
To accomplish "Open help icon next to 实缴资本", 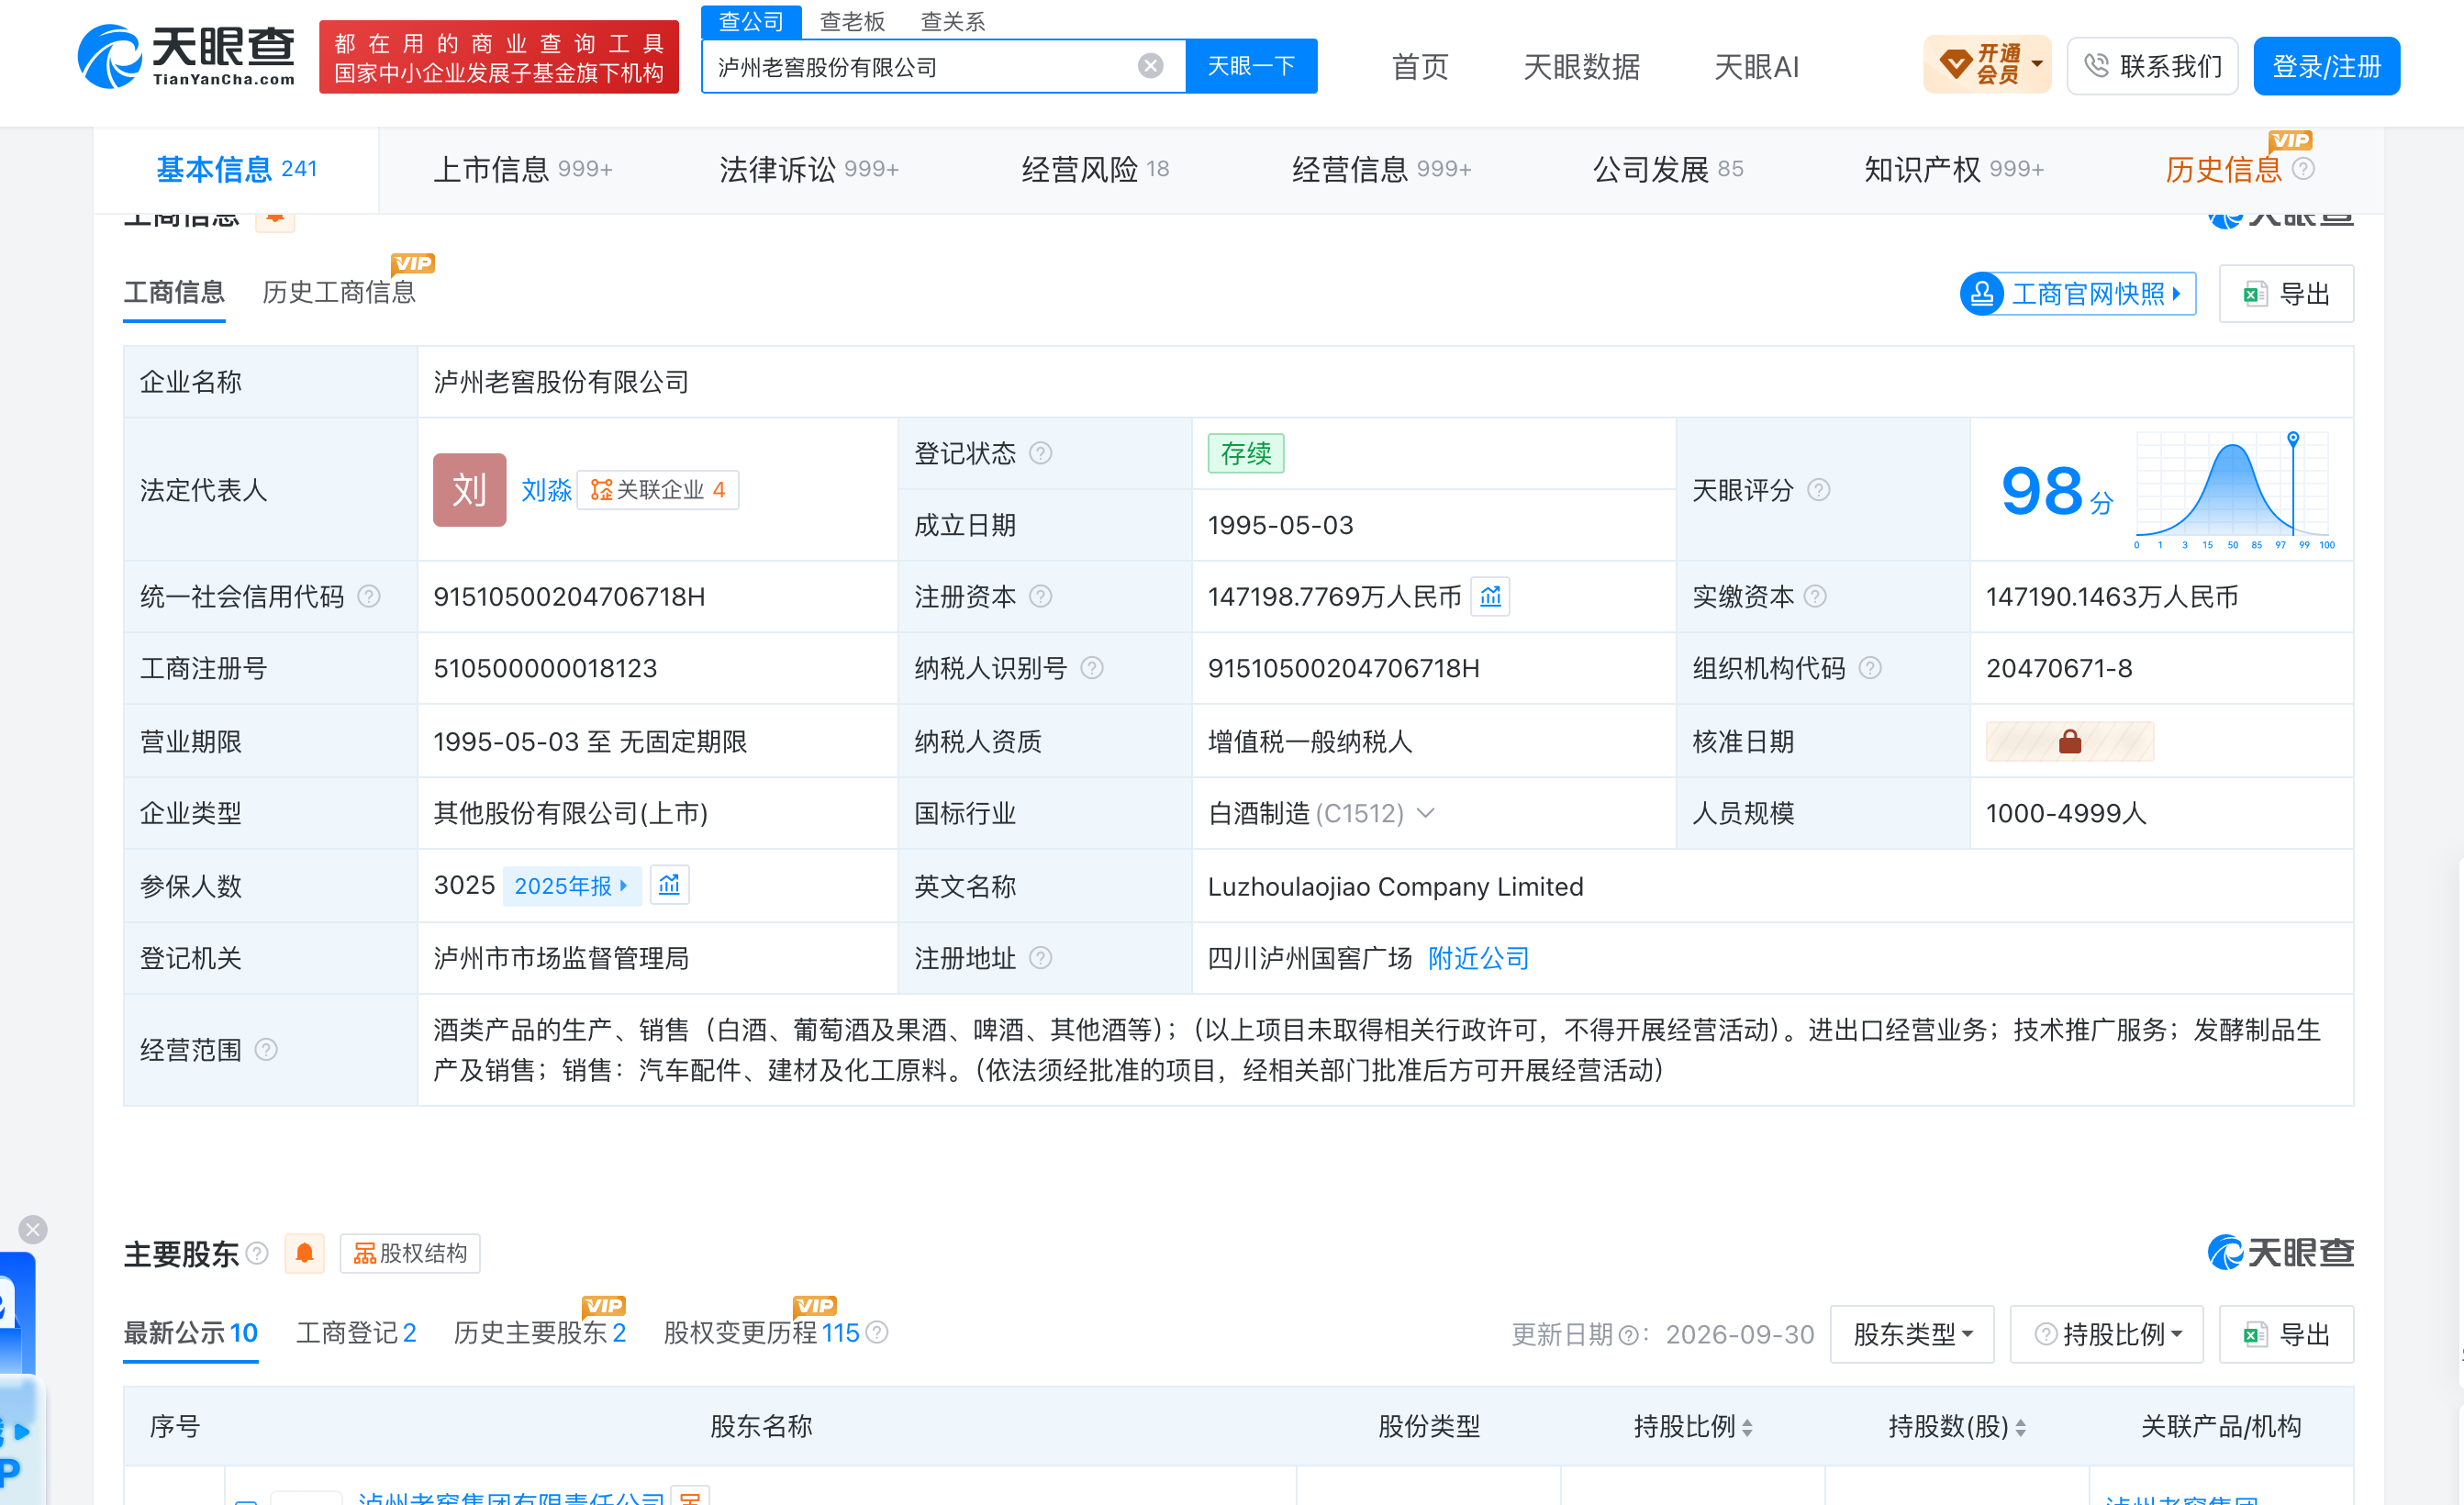I will (x=1815, y=596).
